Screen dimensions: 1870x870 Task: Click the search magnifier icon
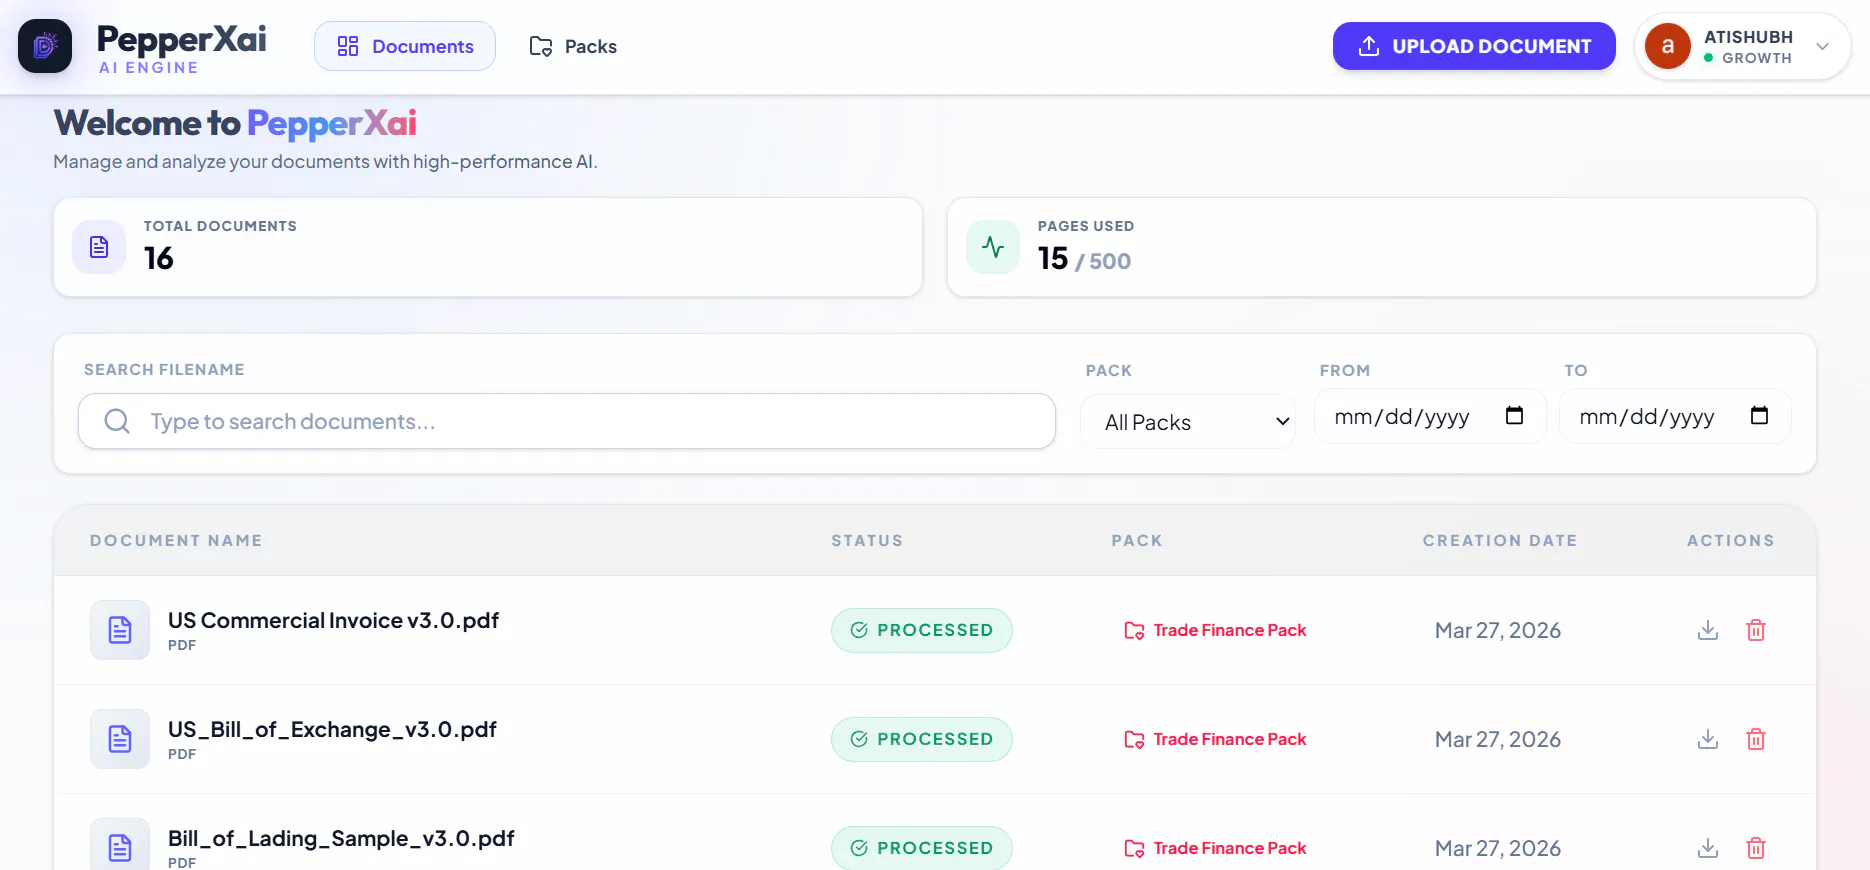click(x=117, y=421)
